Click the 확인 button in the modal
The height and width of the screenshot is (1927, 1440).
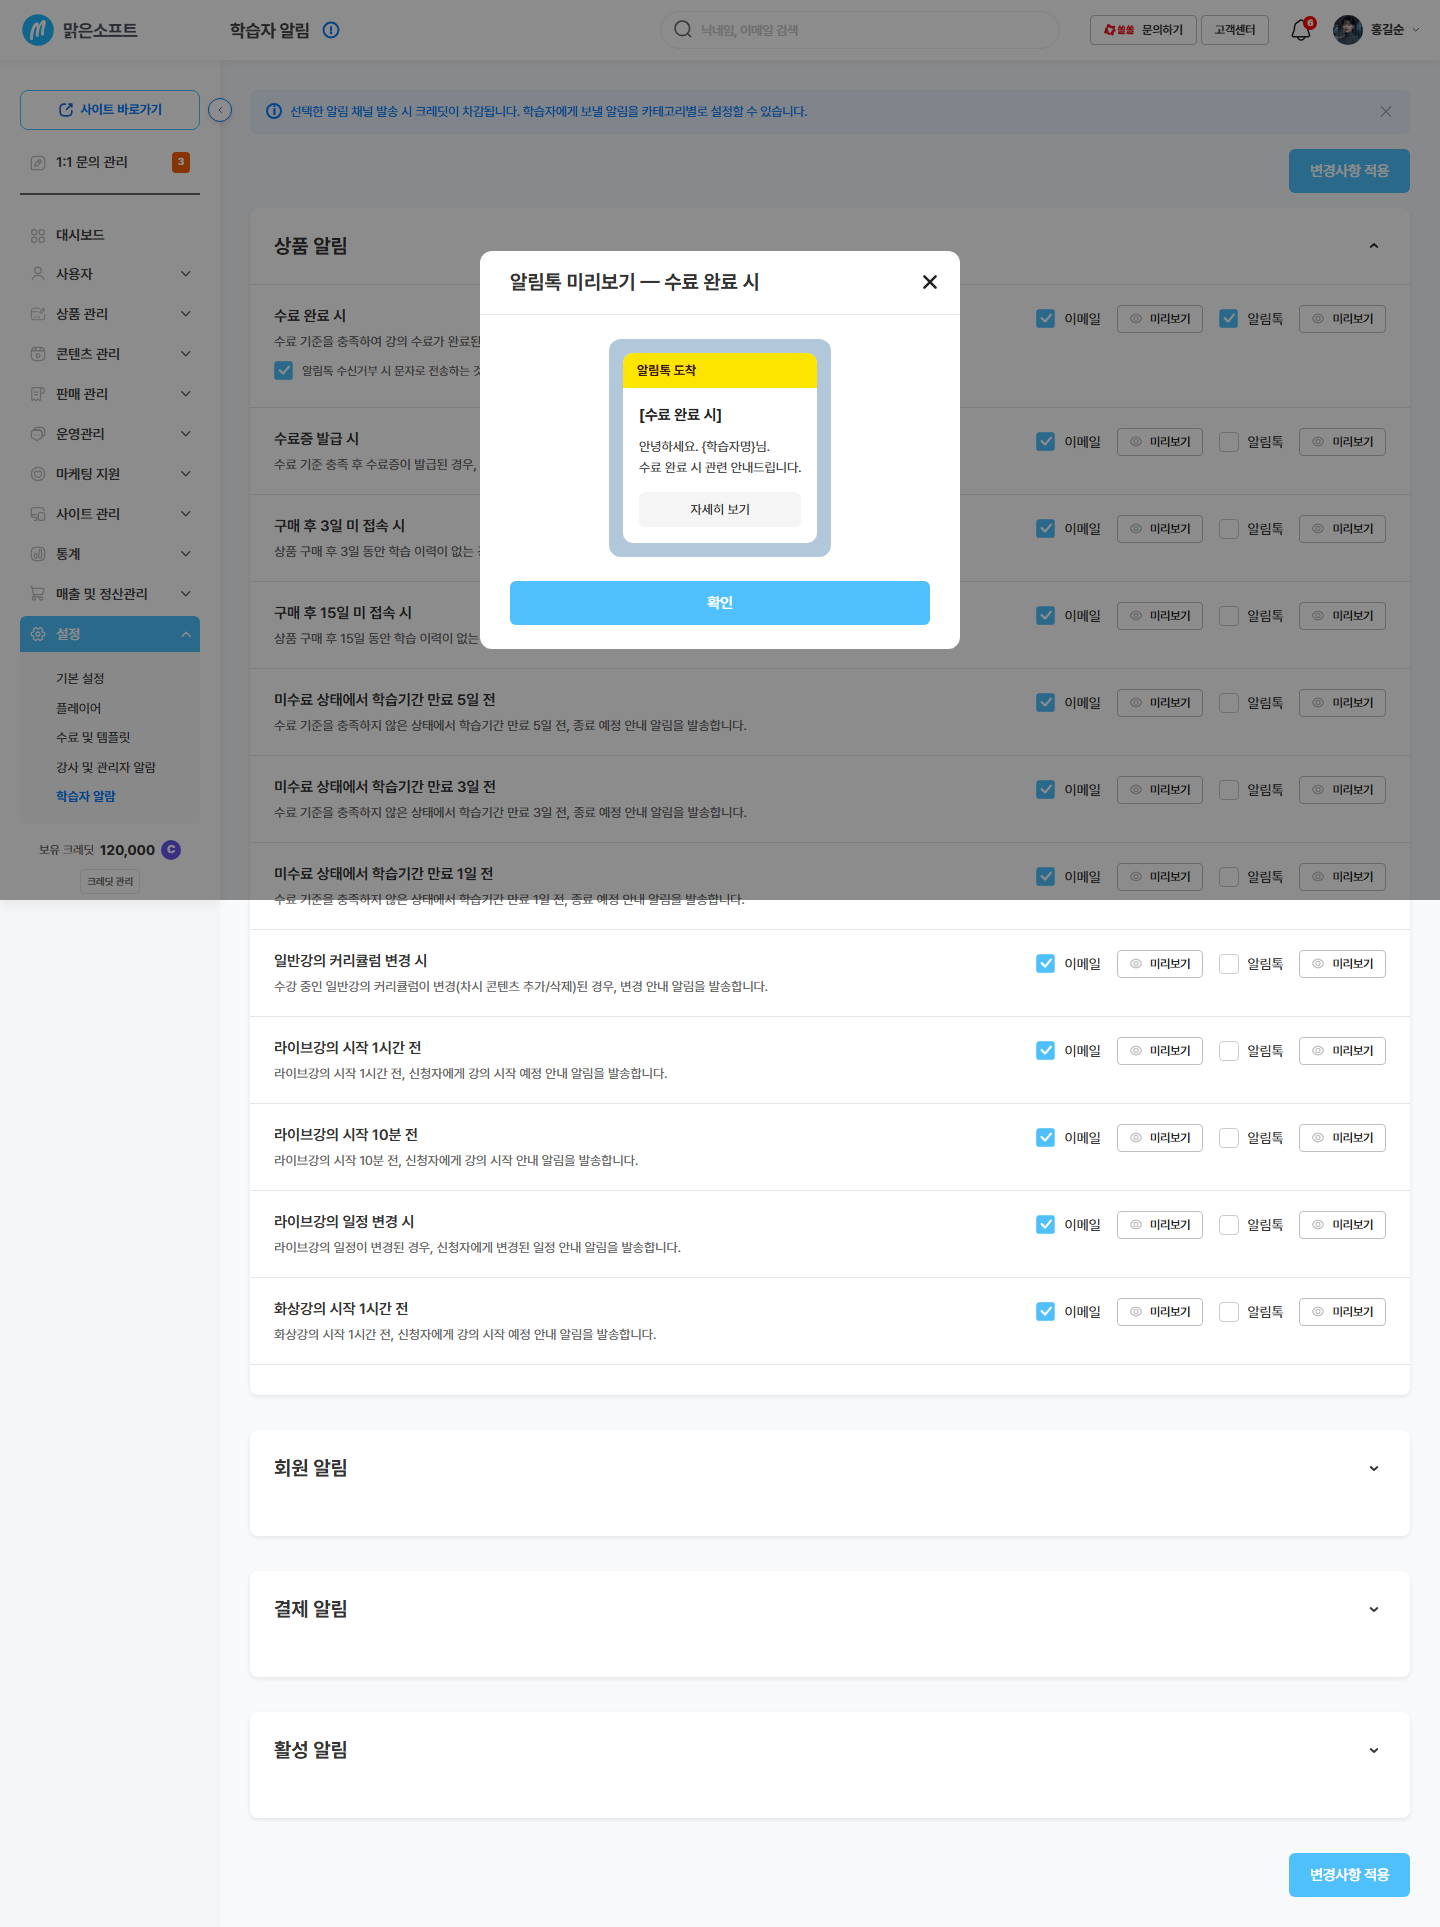(720, 603)
